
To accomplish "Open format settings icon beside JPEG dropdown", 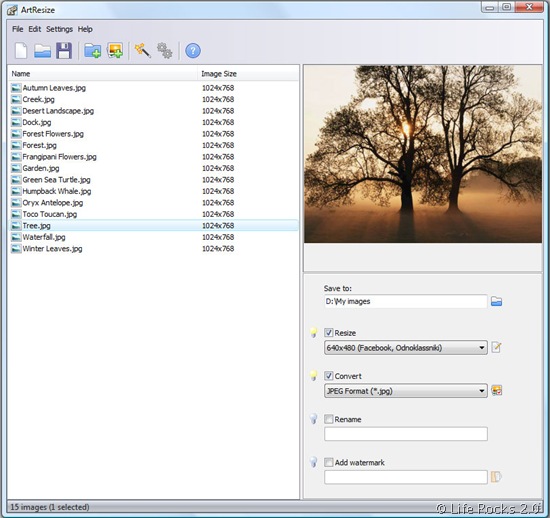I will click(496, 391).
